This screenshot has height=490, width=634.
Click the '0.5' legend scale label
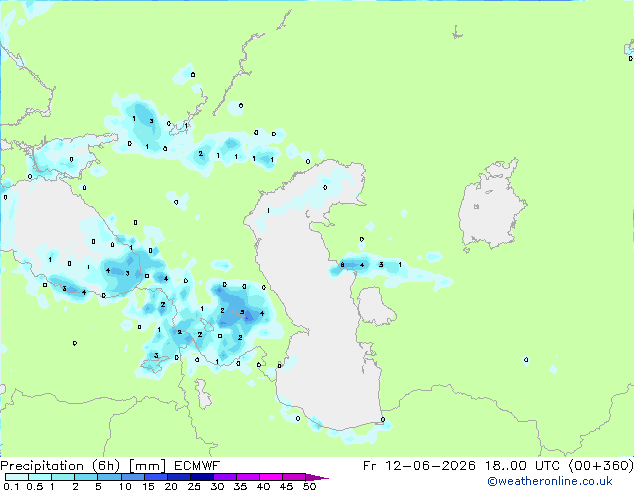coord(35,486)
